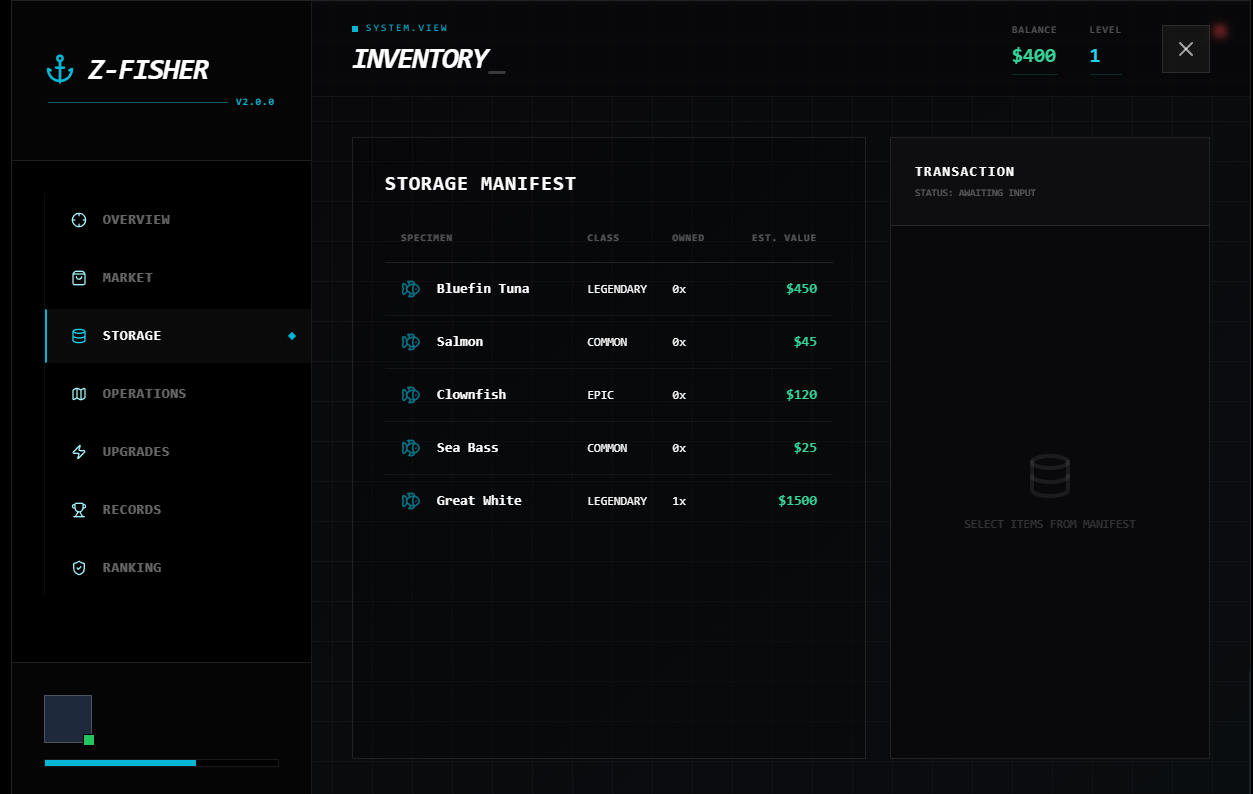The width and height of the screenshot is (1253, 794).
Task: Click the experience progress bar
Action: click(x=161, y=763)
